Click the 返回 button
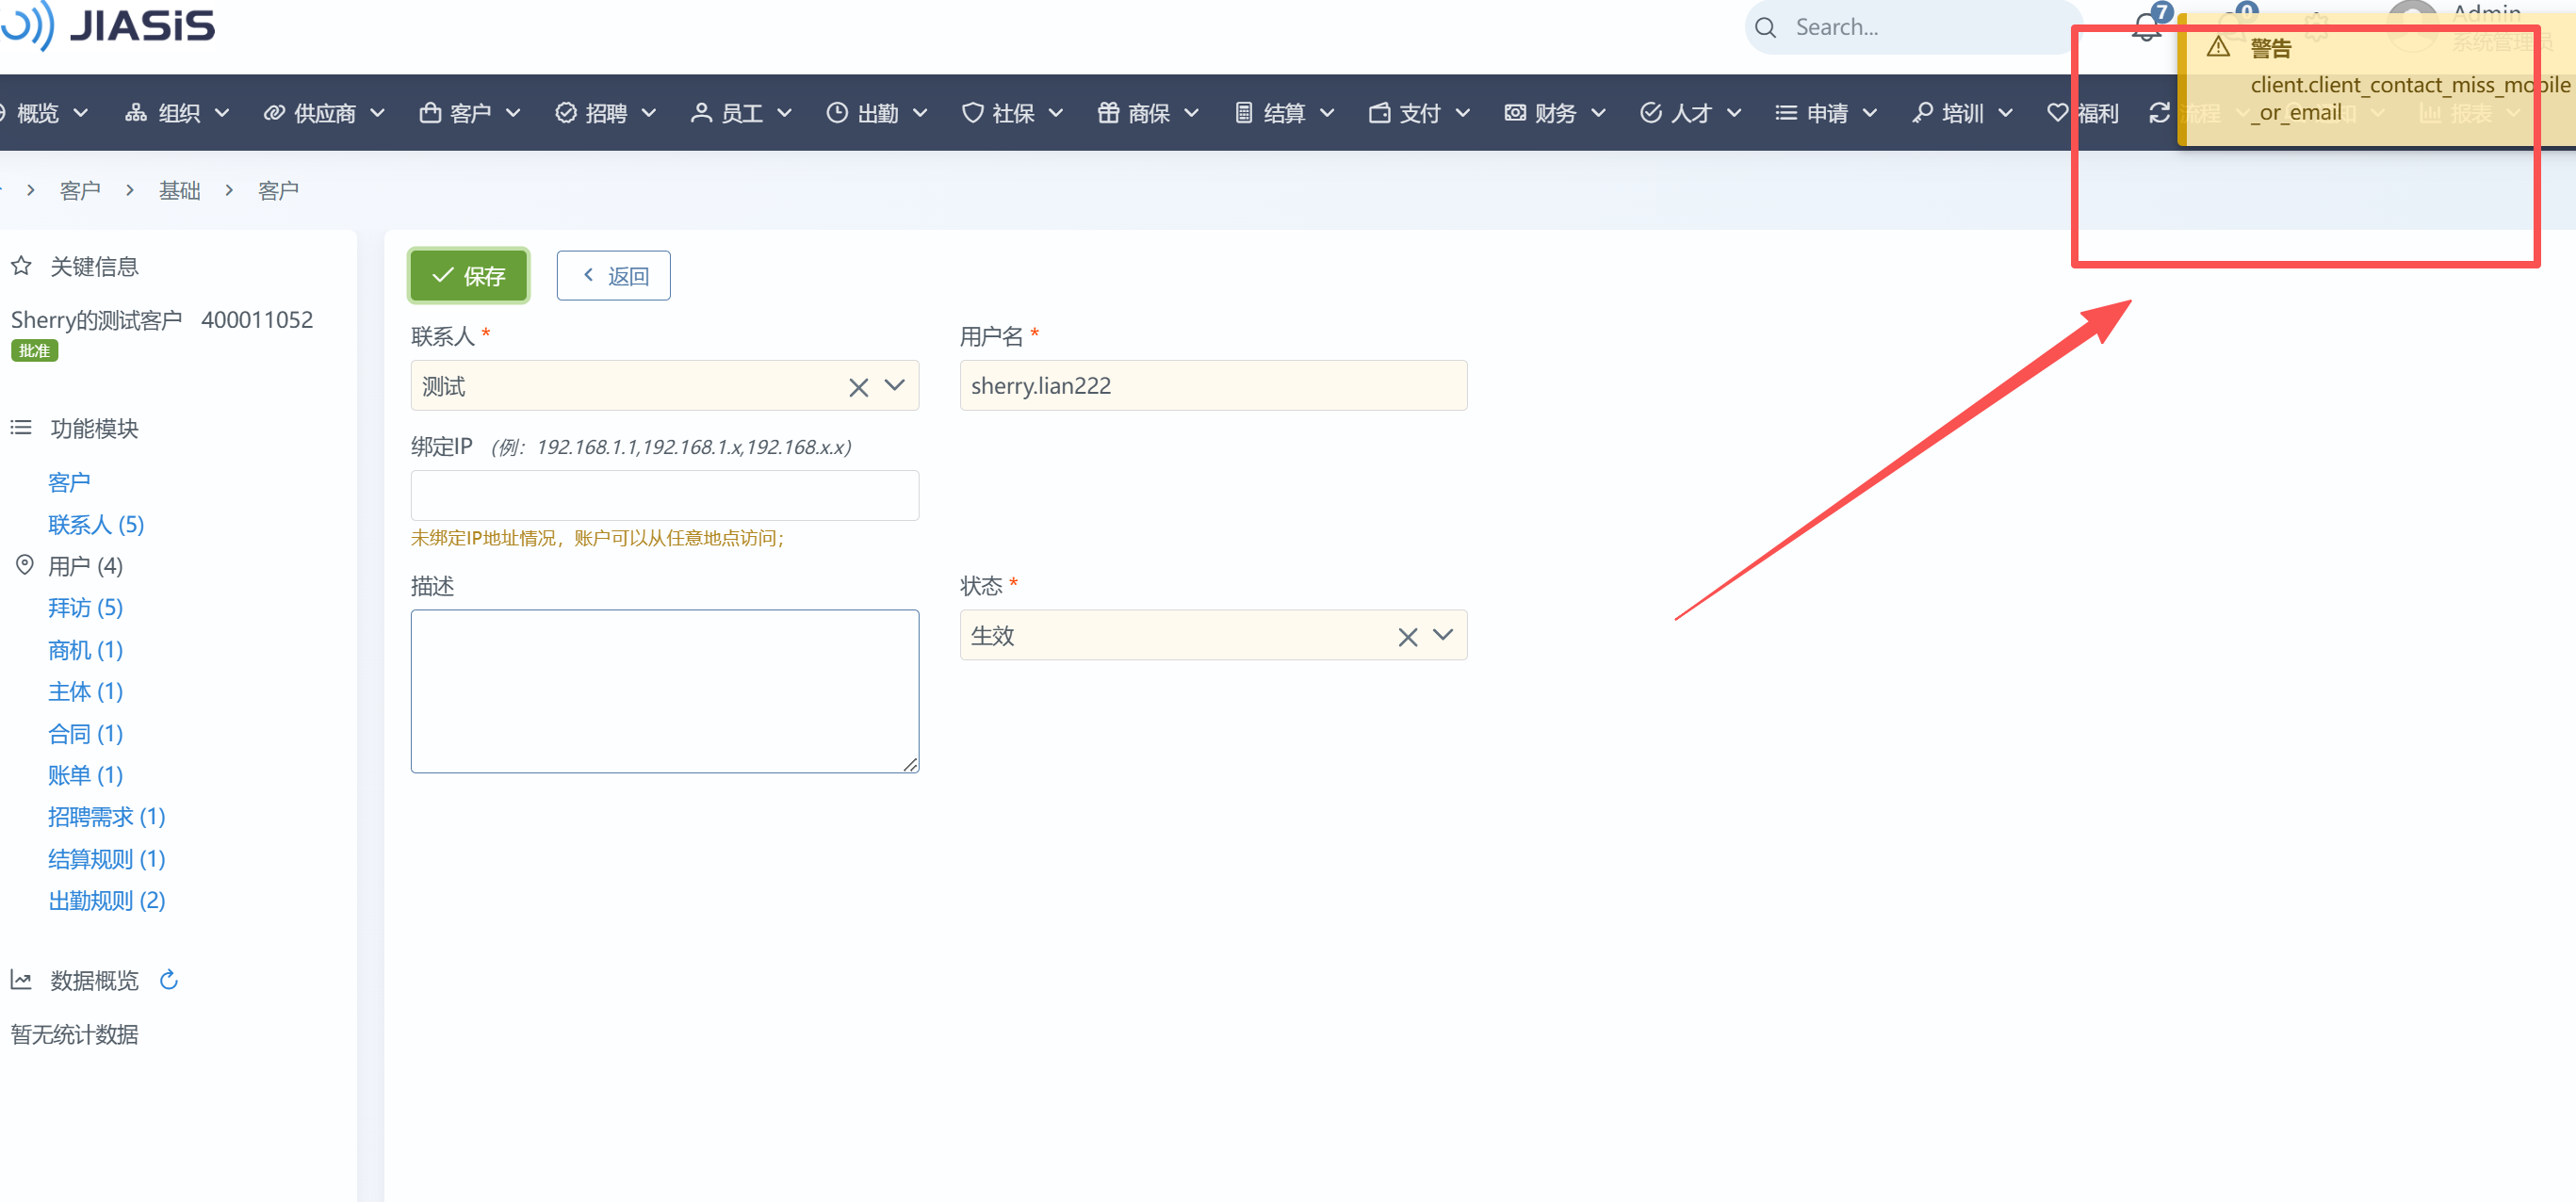This screenshot has height=1202, width=2576. (613, 275)
